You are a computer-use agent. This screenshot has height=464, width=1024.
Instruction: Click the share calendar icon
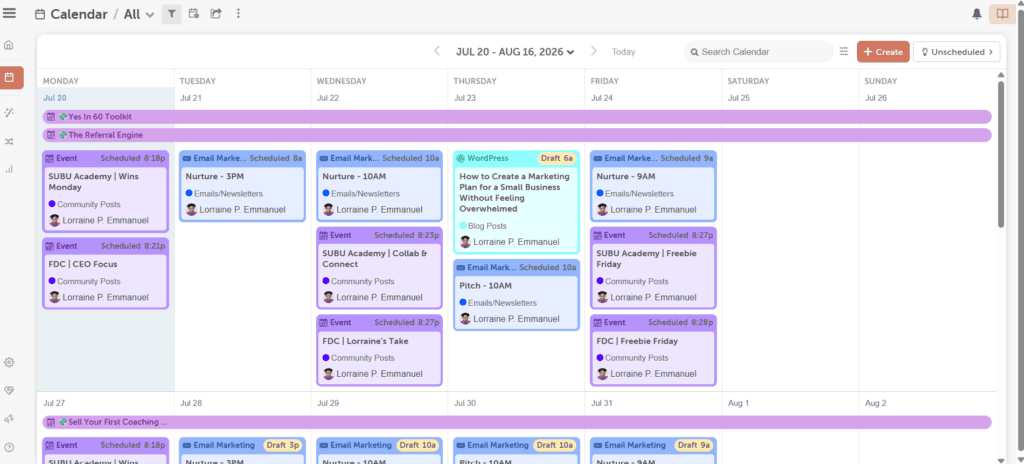click(x=216, y=14)
